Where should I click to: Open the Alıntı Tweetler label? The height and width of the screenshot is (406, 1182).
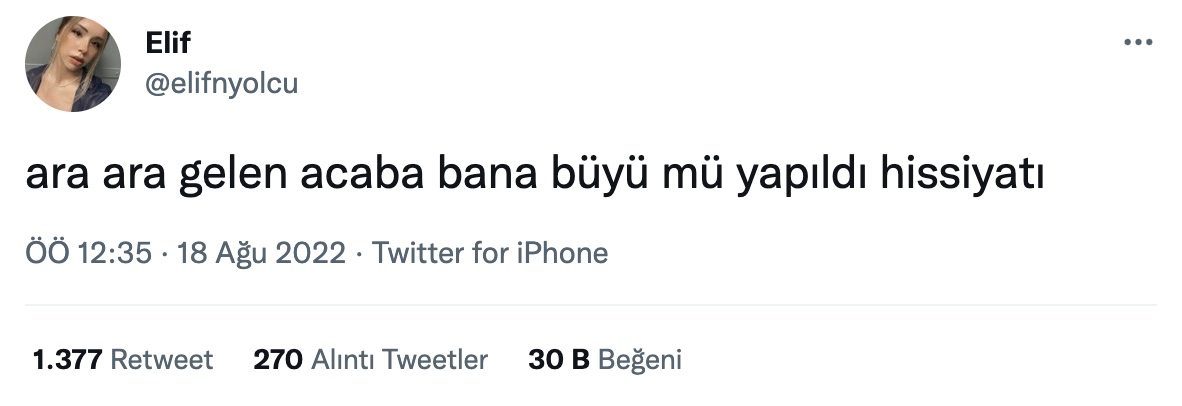[399, 360]
